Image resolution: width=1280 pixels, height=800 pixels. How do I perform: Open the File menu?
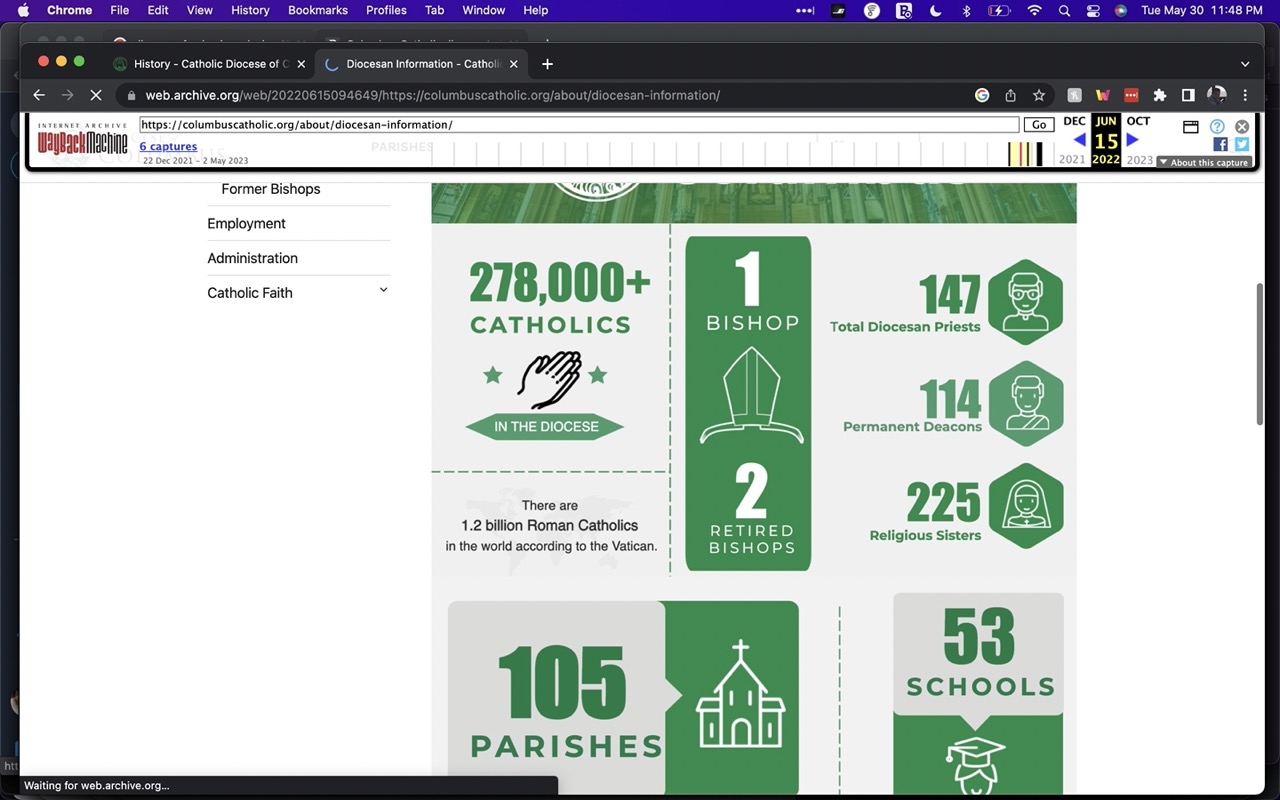(x=119, y=10)
